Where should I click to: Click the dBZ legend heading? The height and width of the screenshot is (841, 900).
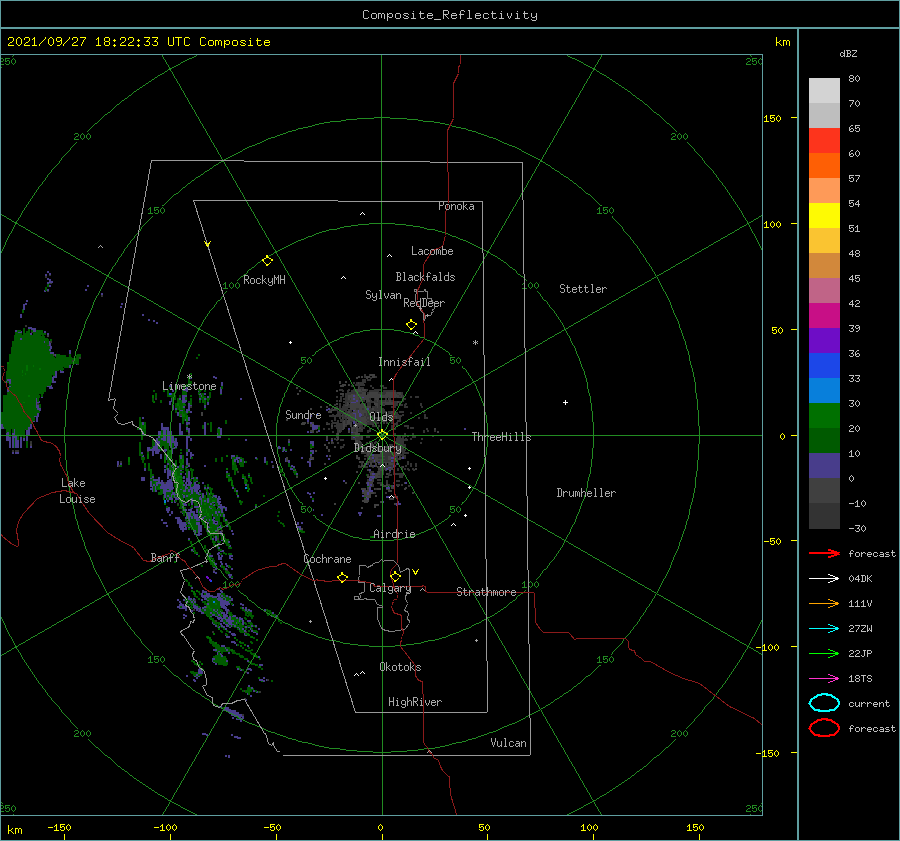[x=848, y=53]
